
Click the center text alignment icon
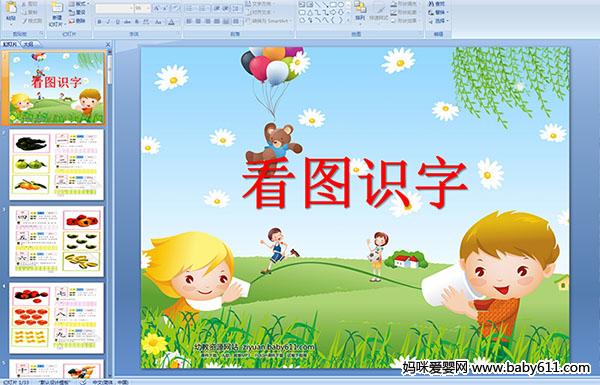(198, 21)
